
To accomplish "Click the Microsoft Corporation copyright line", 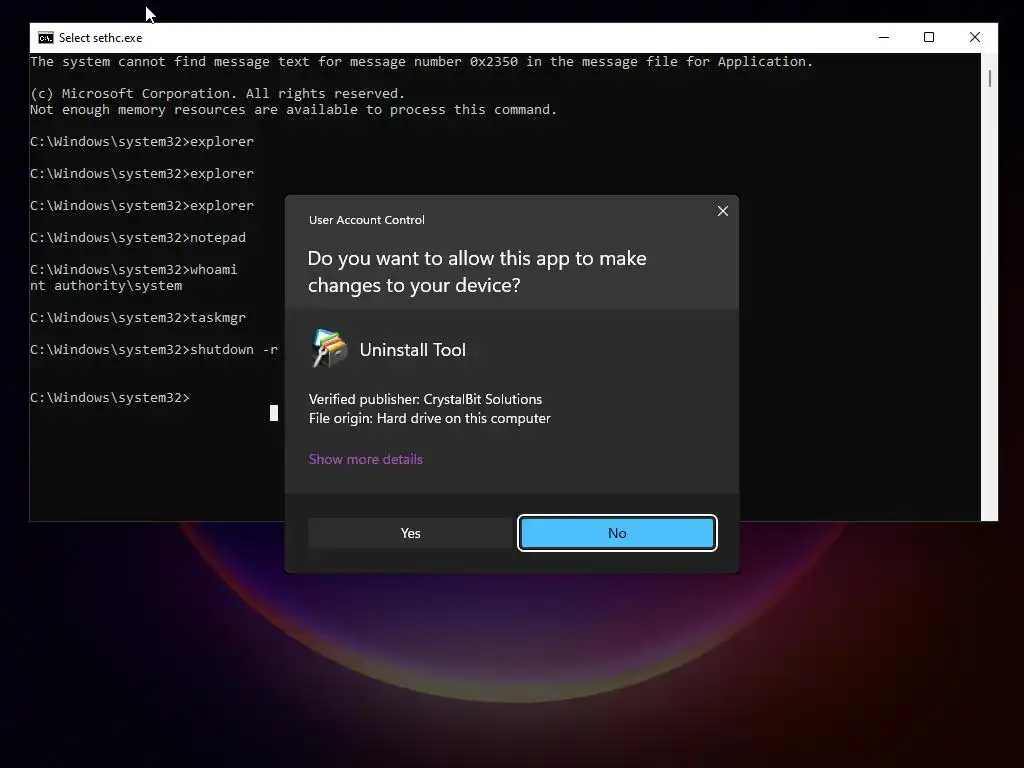I will coord(217,93).
